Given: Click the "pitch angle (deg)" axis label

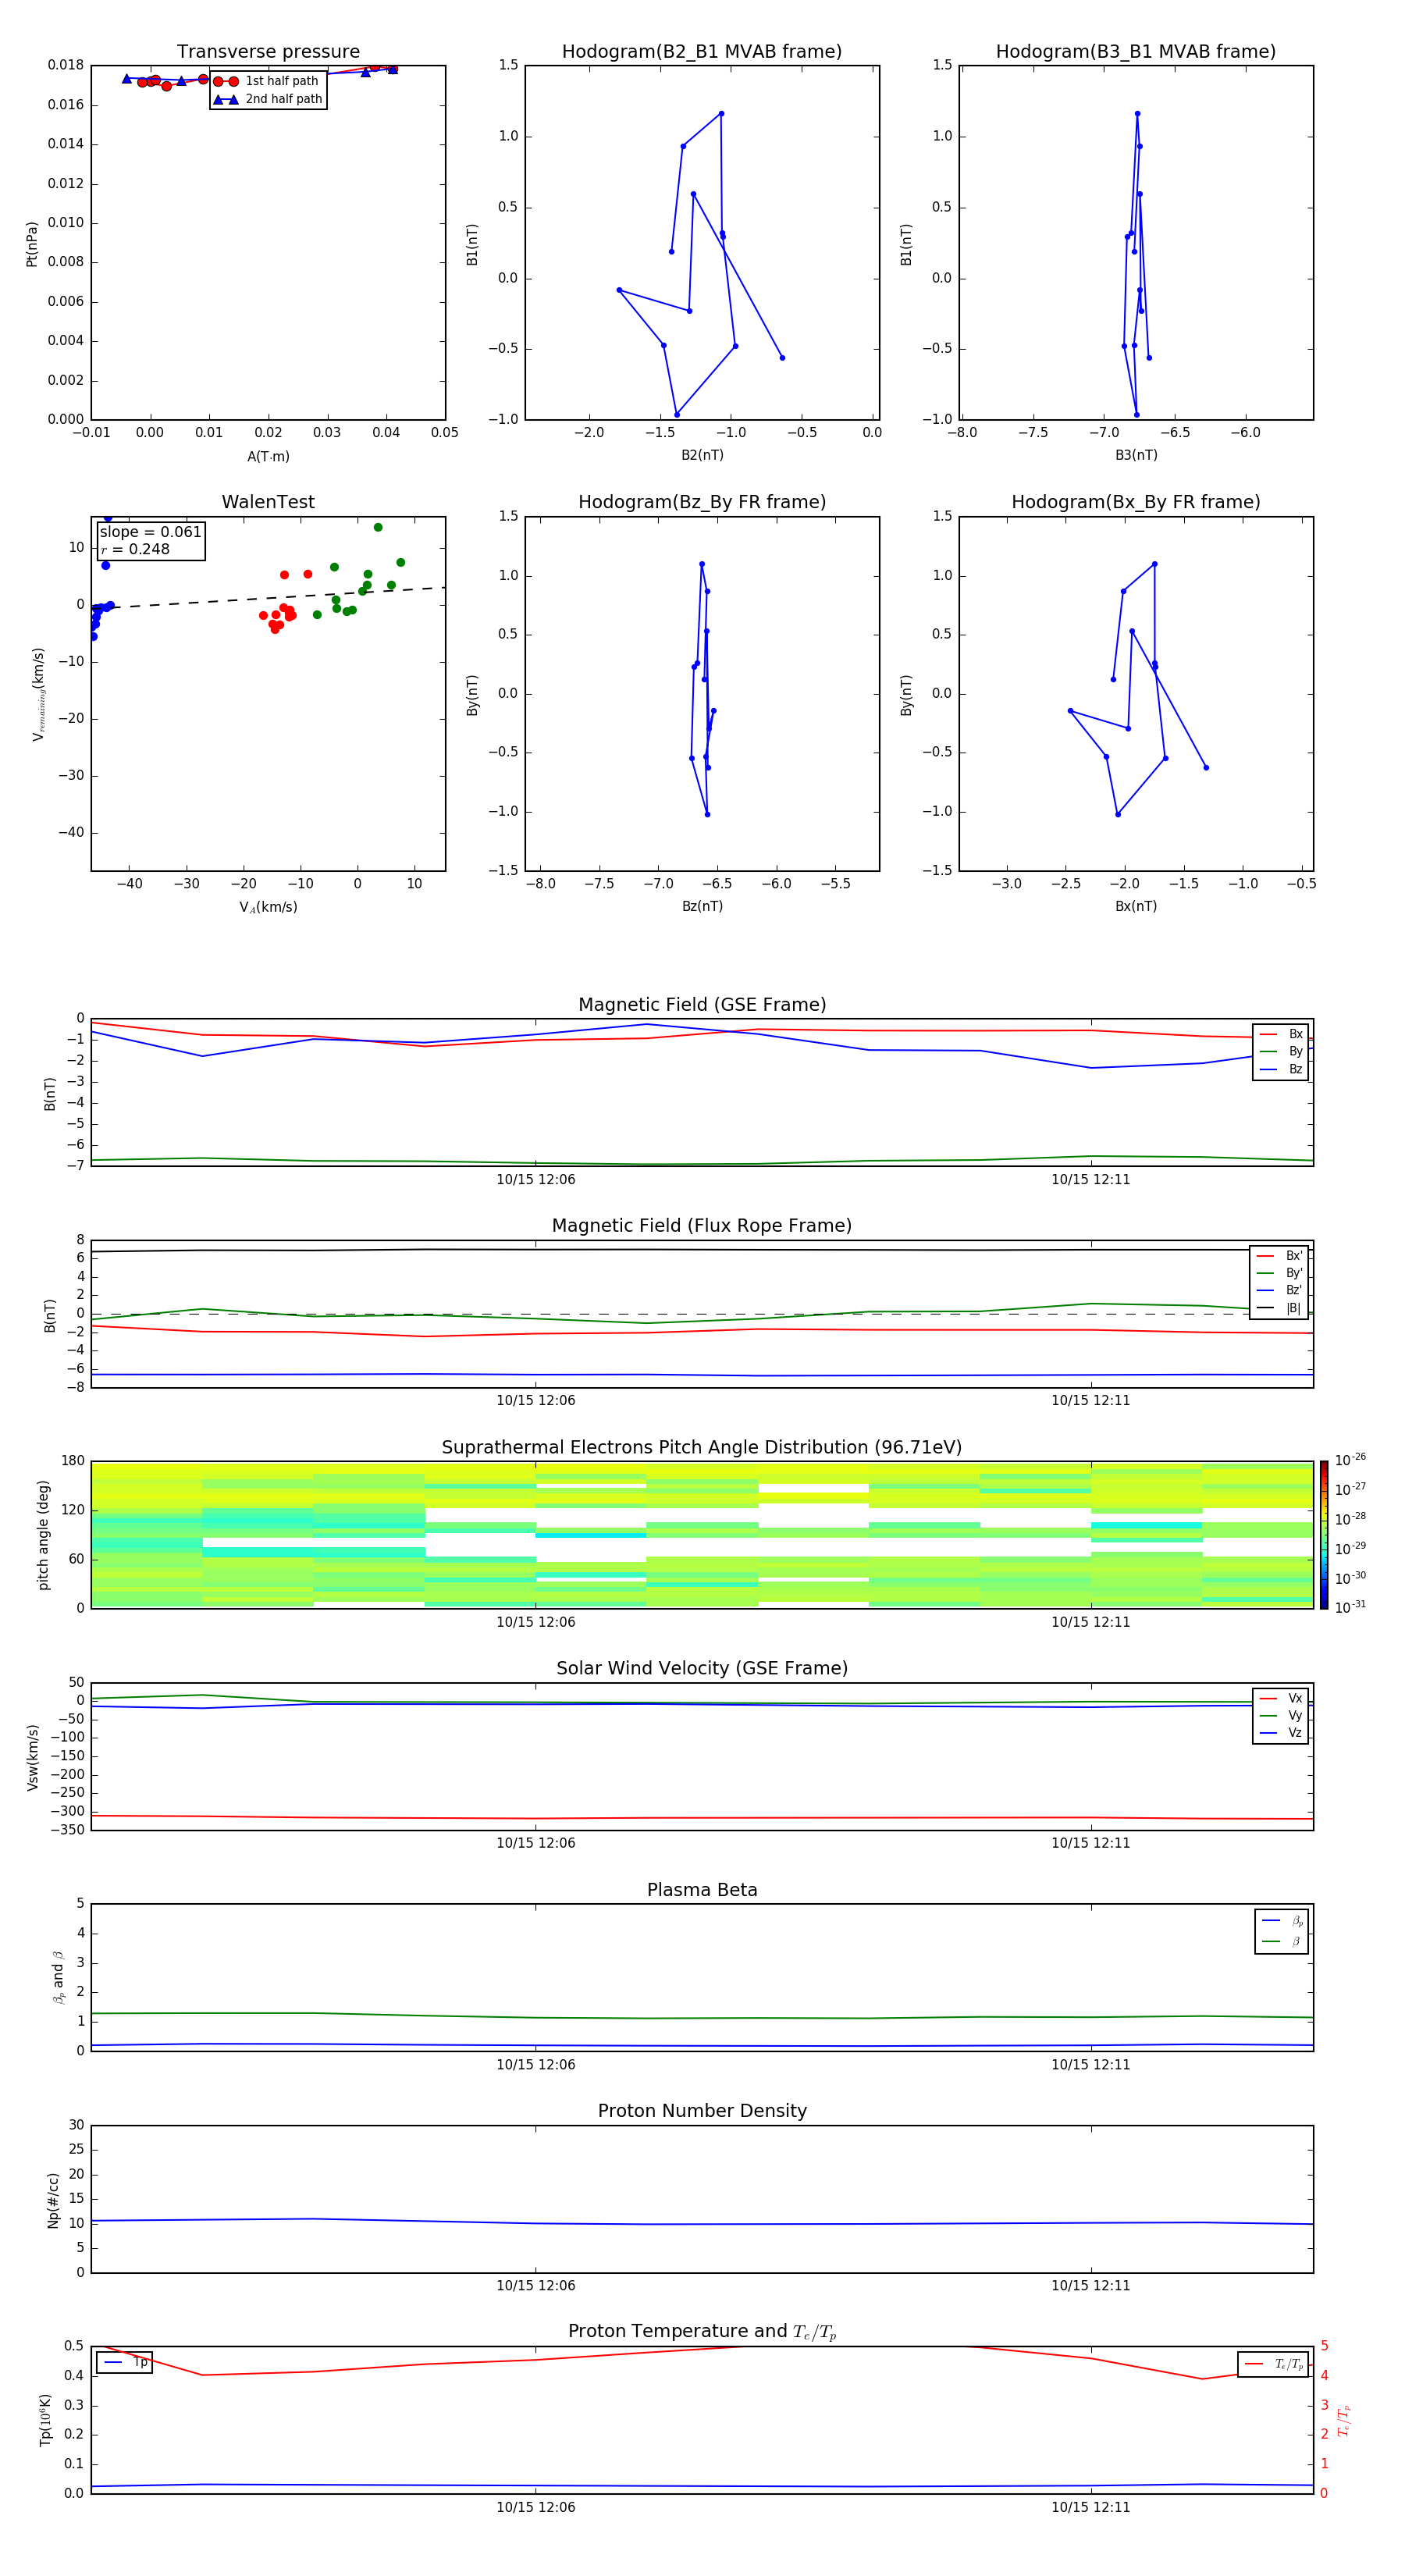Looking at the screenshot, I should coord(43,1535).
